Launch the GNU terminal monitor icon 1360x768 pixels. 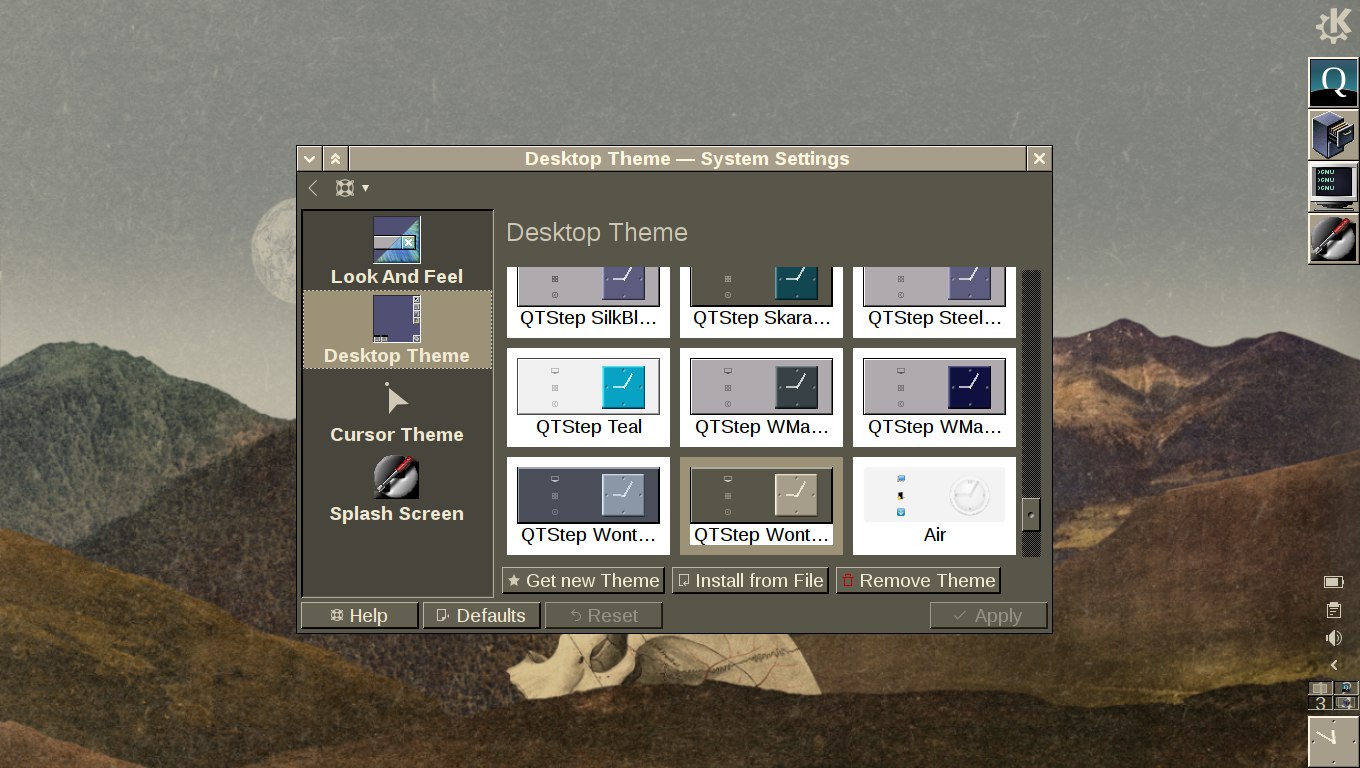tap(1333, 187)
